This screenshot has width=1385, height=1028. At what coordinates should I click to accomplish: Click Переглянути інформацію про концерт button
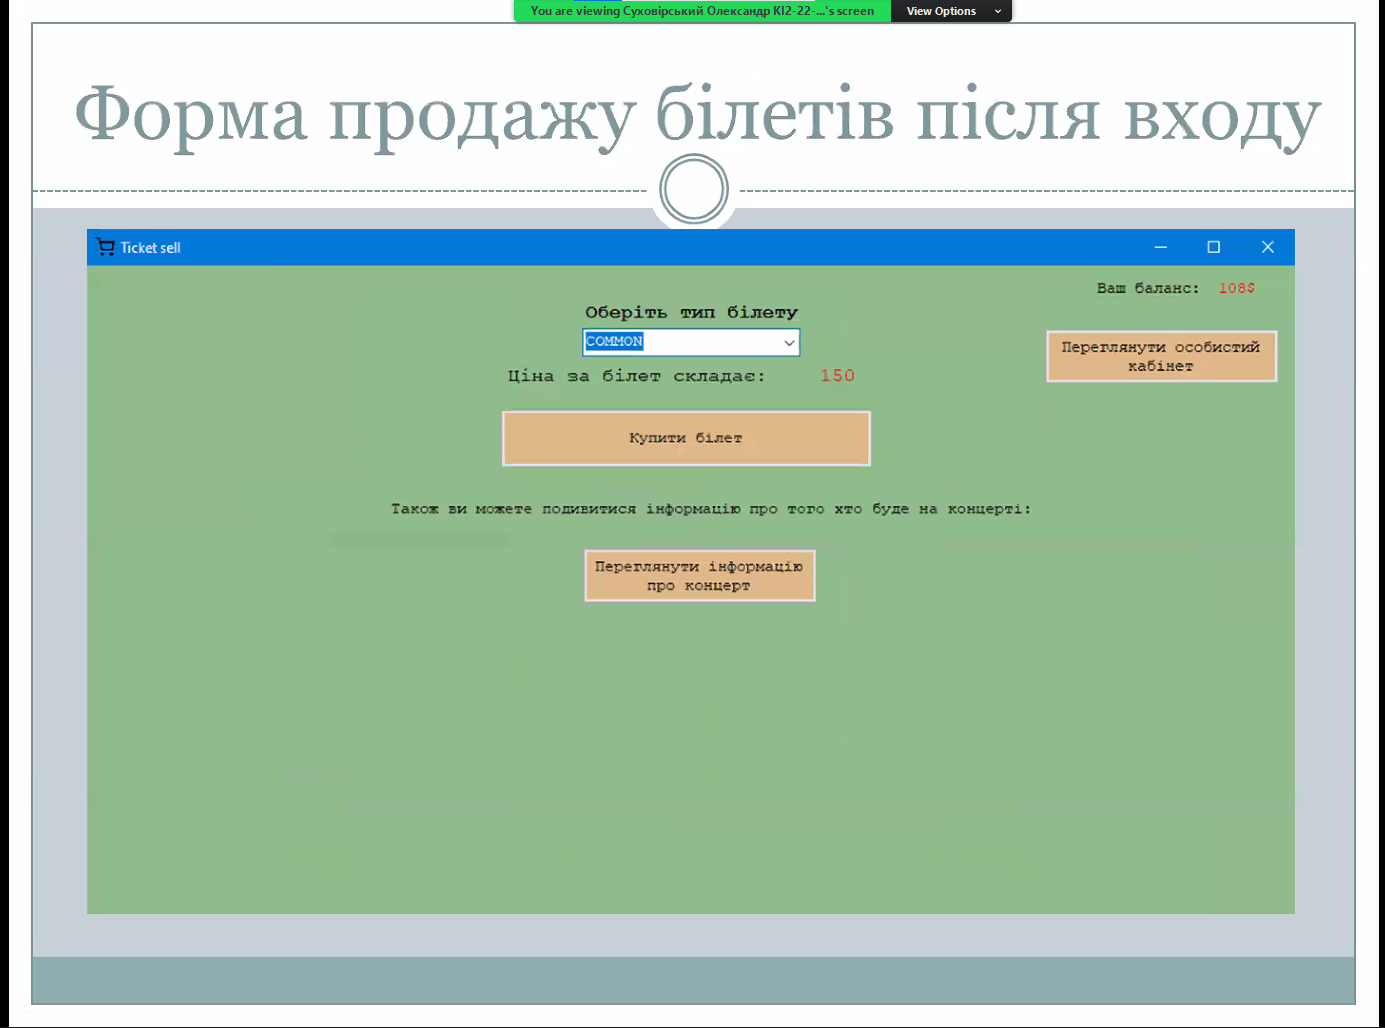[699, 576]
